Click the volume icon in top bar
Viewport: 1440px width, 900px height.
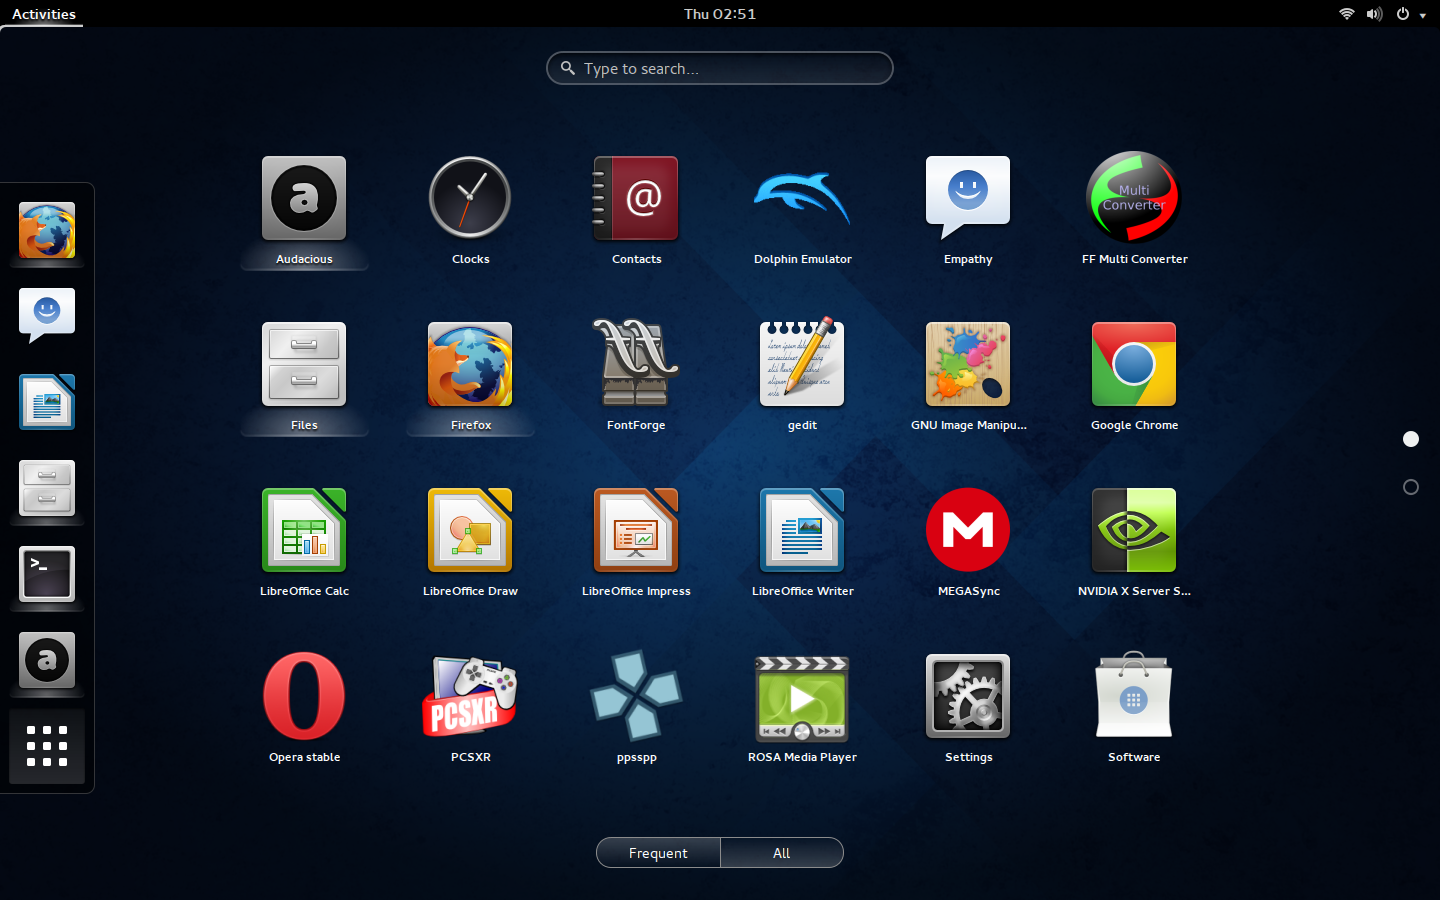[x=1375, y=14]
